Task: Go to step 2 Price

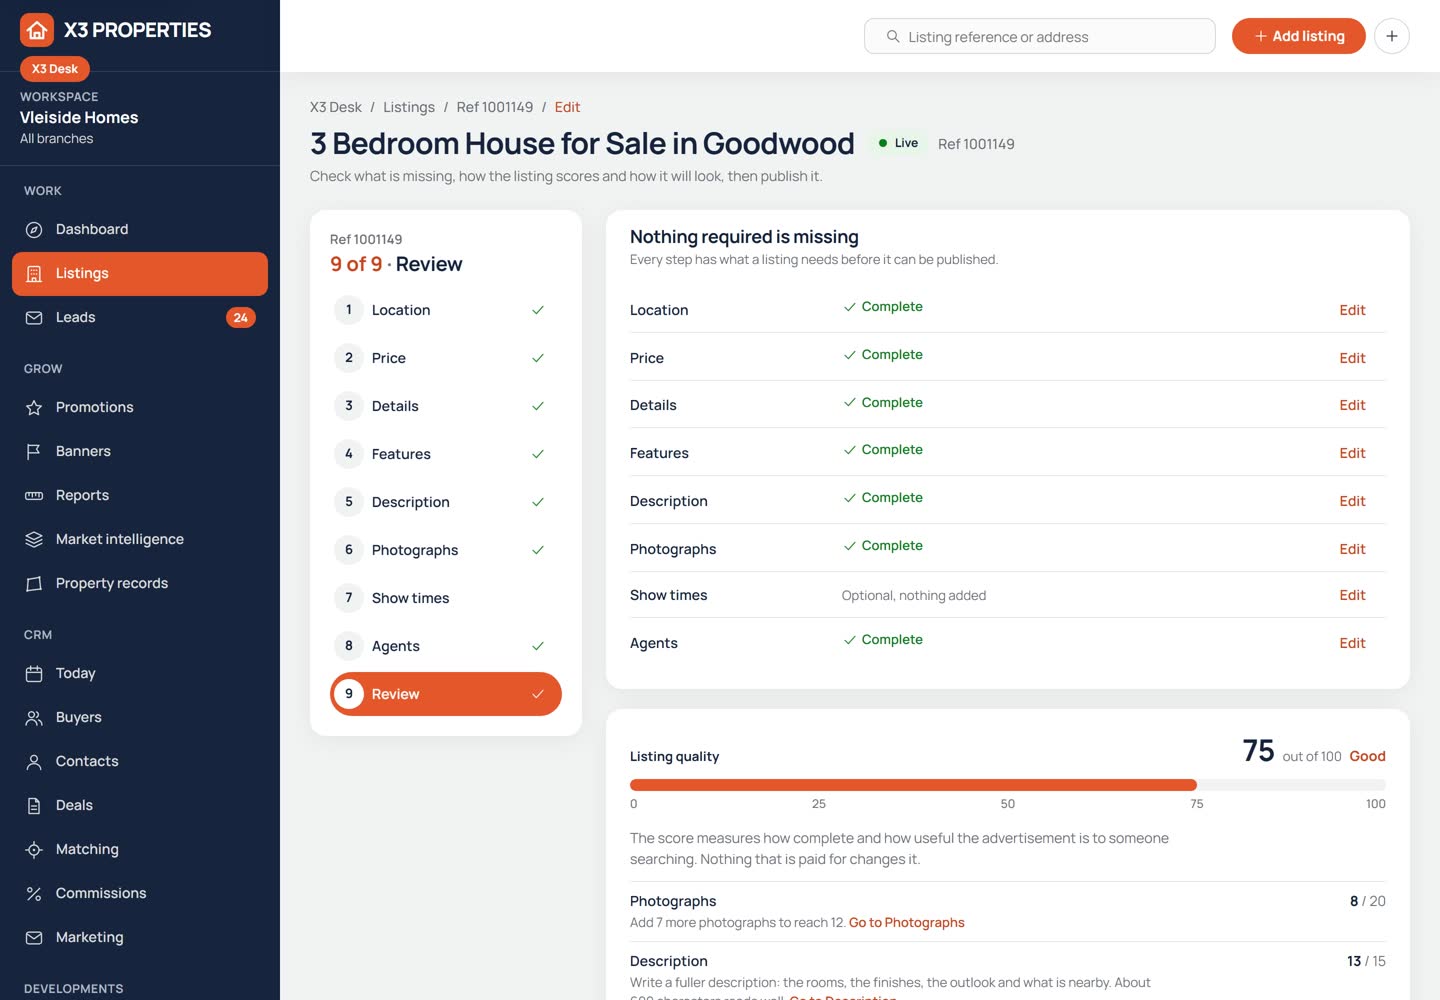Action: pos(446,358)
